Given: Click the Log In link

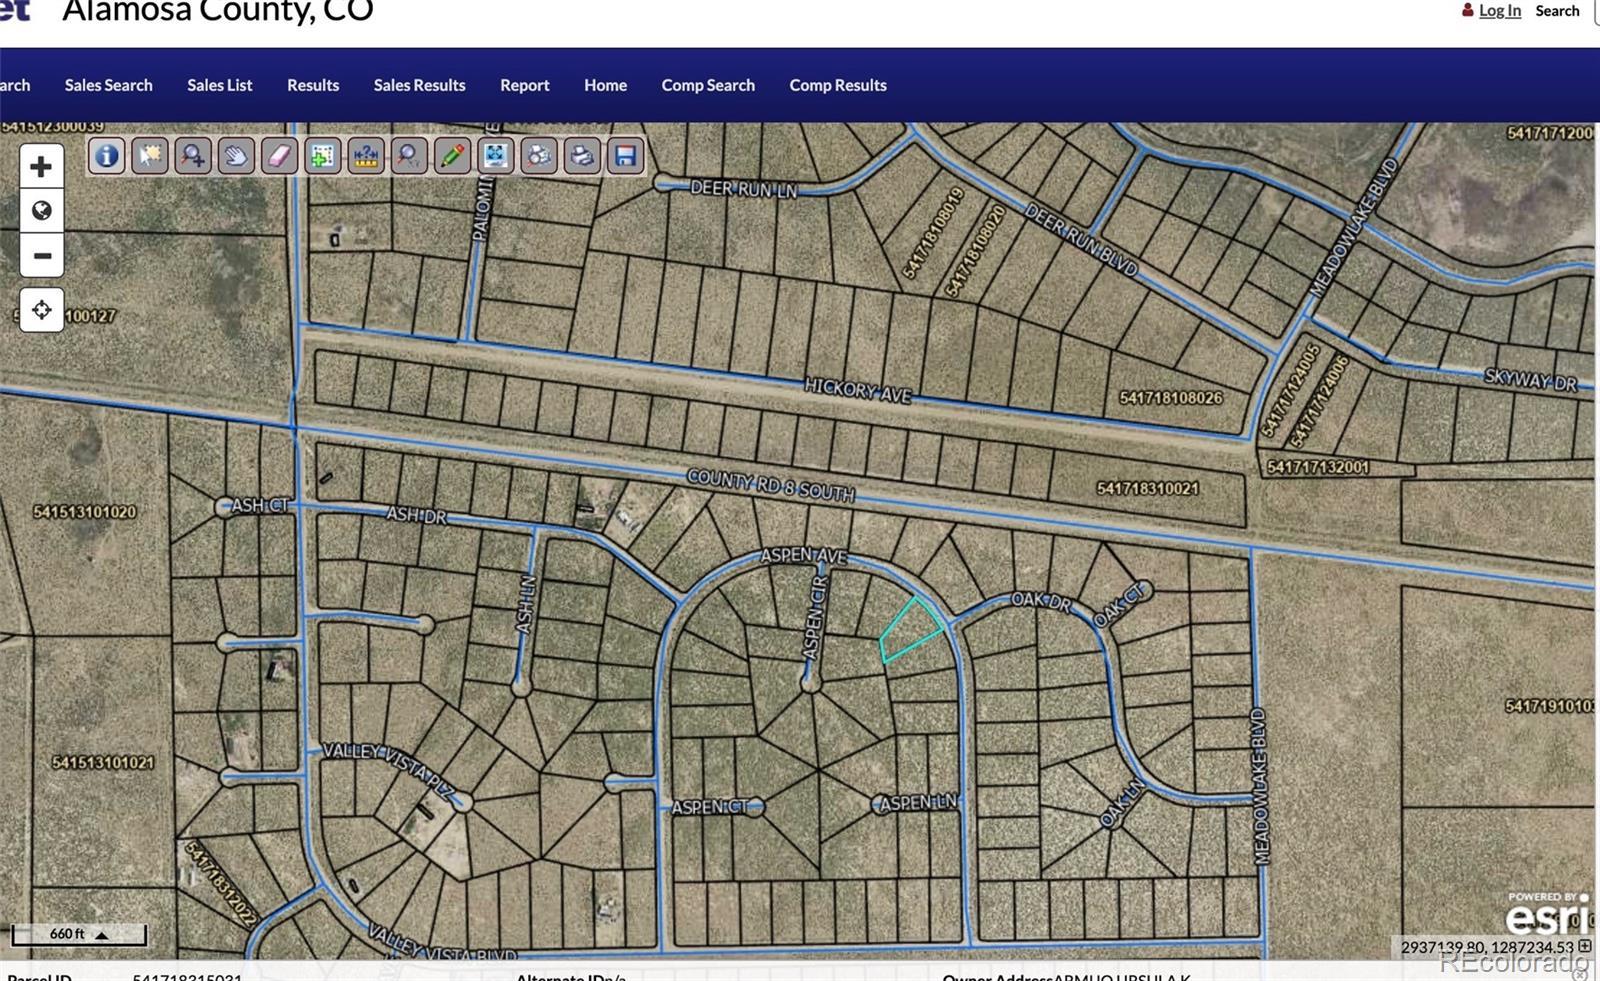Looking at the screenshot, I should point(1499,11).
